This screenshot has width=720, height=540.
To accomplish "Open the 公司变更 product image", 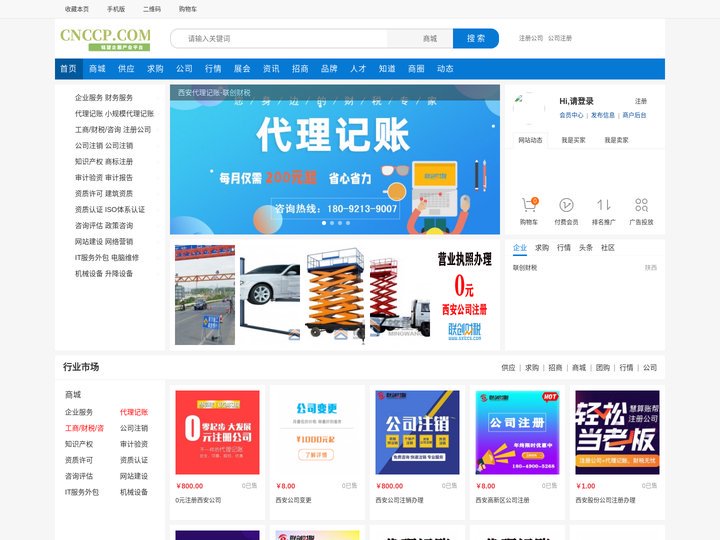I will click(317, 432).
